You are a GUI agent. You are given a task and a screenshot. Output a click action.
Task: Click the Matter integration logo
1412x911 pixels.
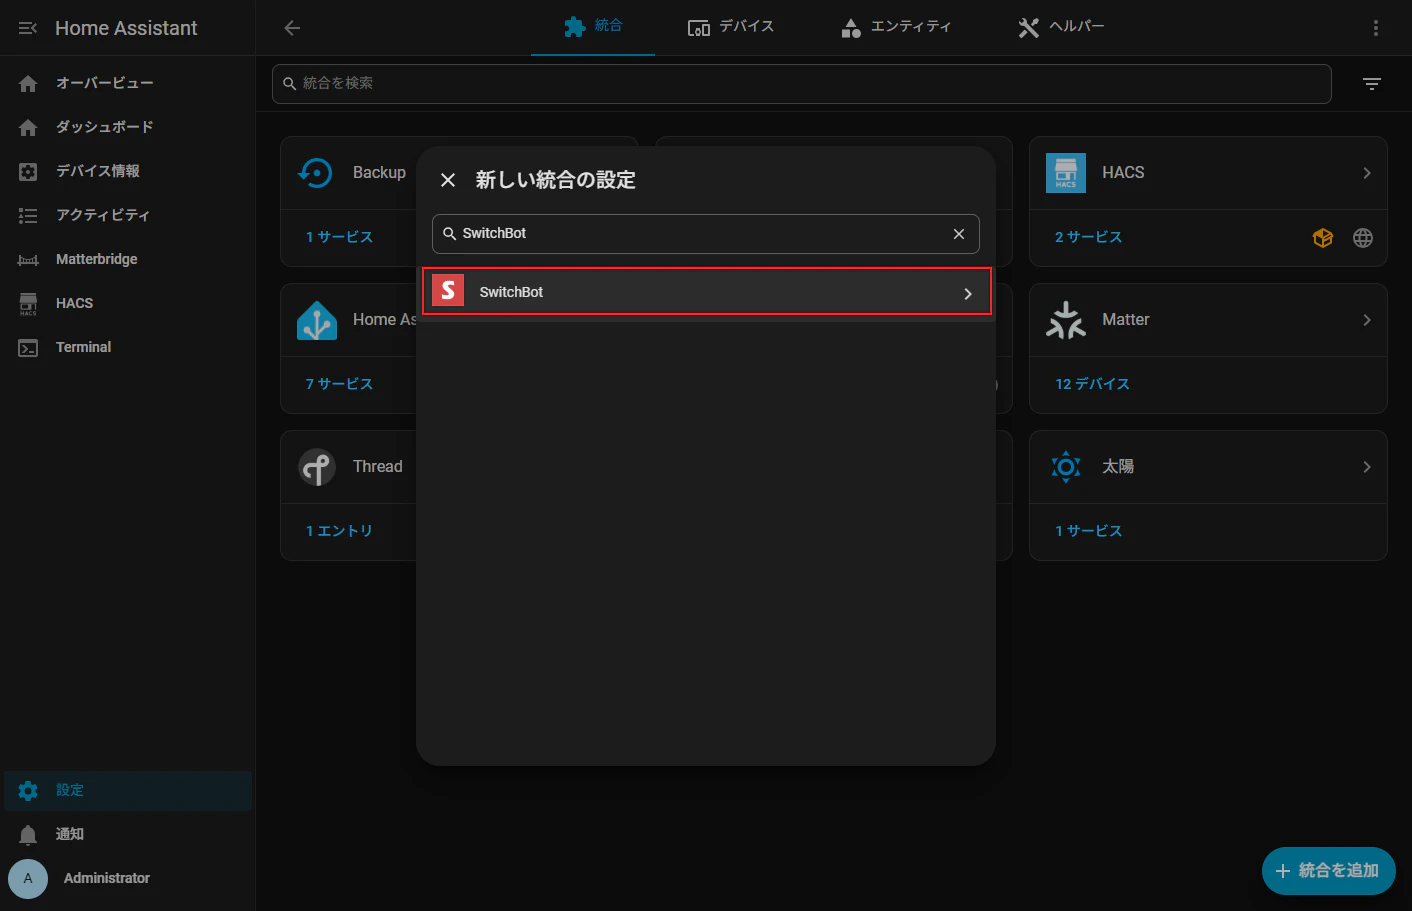(x=1066, y=320)
